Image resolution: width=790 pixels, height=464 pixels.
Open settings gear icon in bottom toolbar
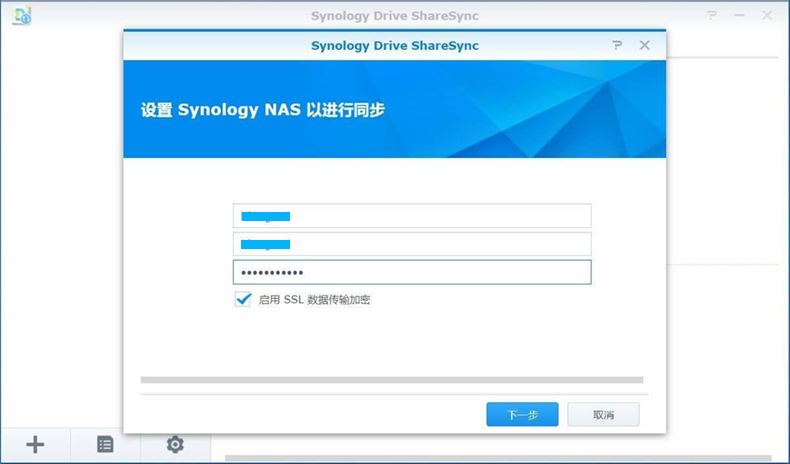pos(175,445)
